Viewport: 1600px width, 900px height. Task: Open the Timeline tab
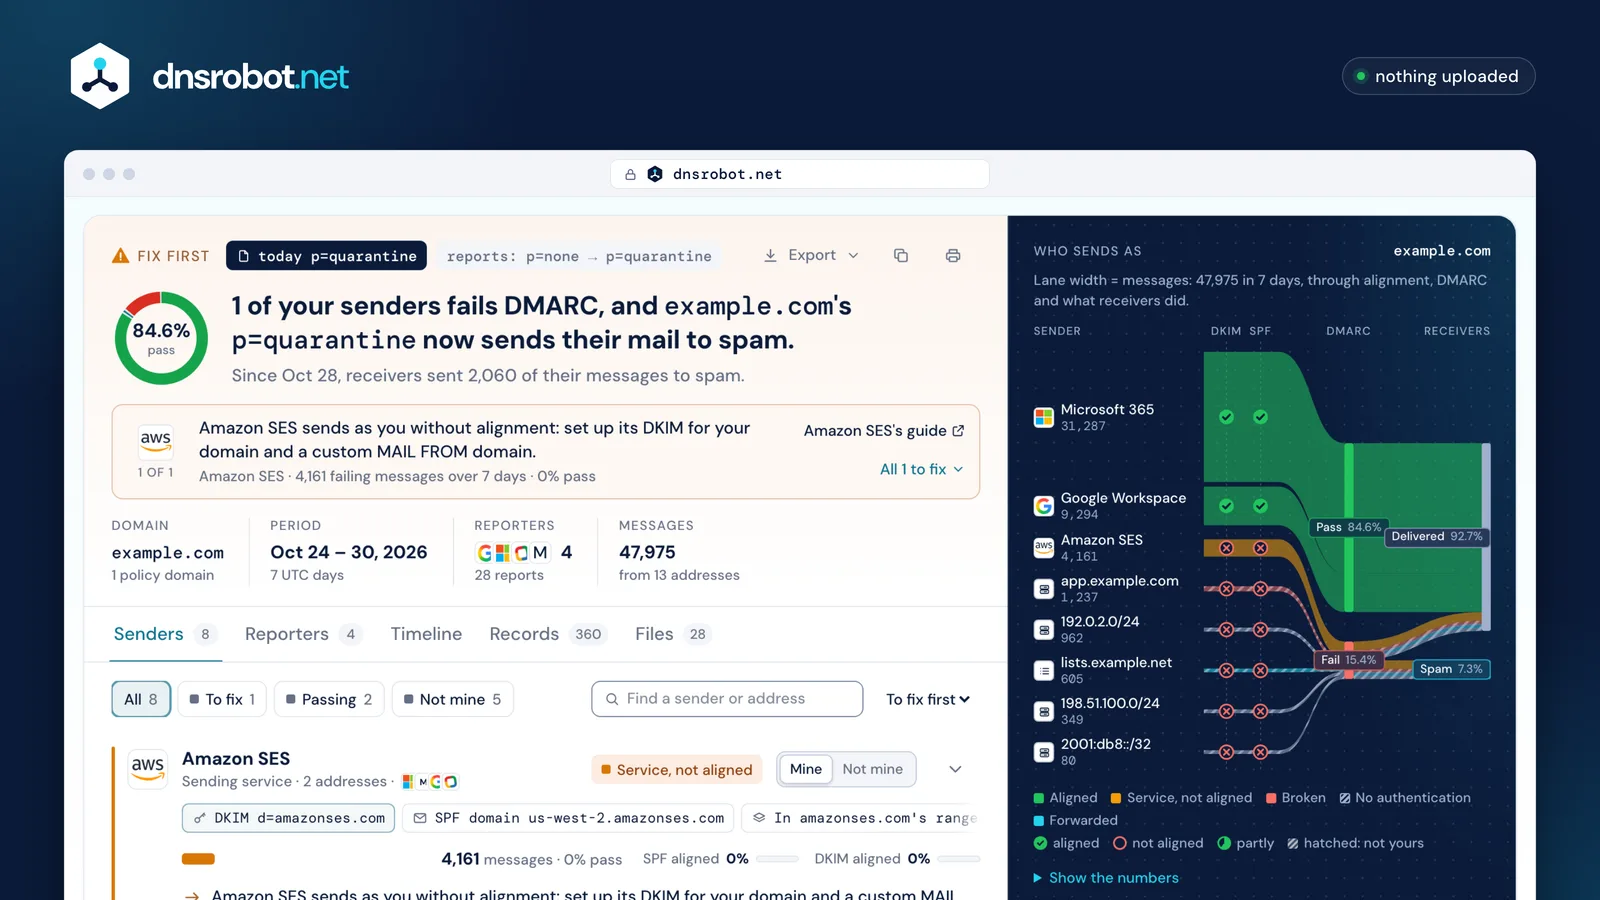tap(426, 634)
